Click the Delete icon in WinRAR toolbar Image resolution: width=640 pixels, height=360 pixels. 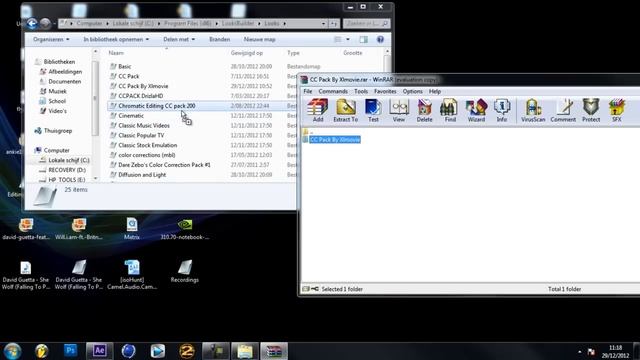click(424, 110)
